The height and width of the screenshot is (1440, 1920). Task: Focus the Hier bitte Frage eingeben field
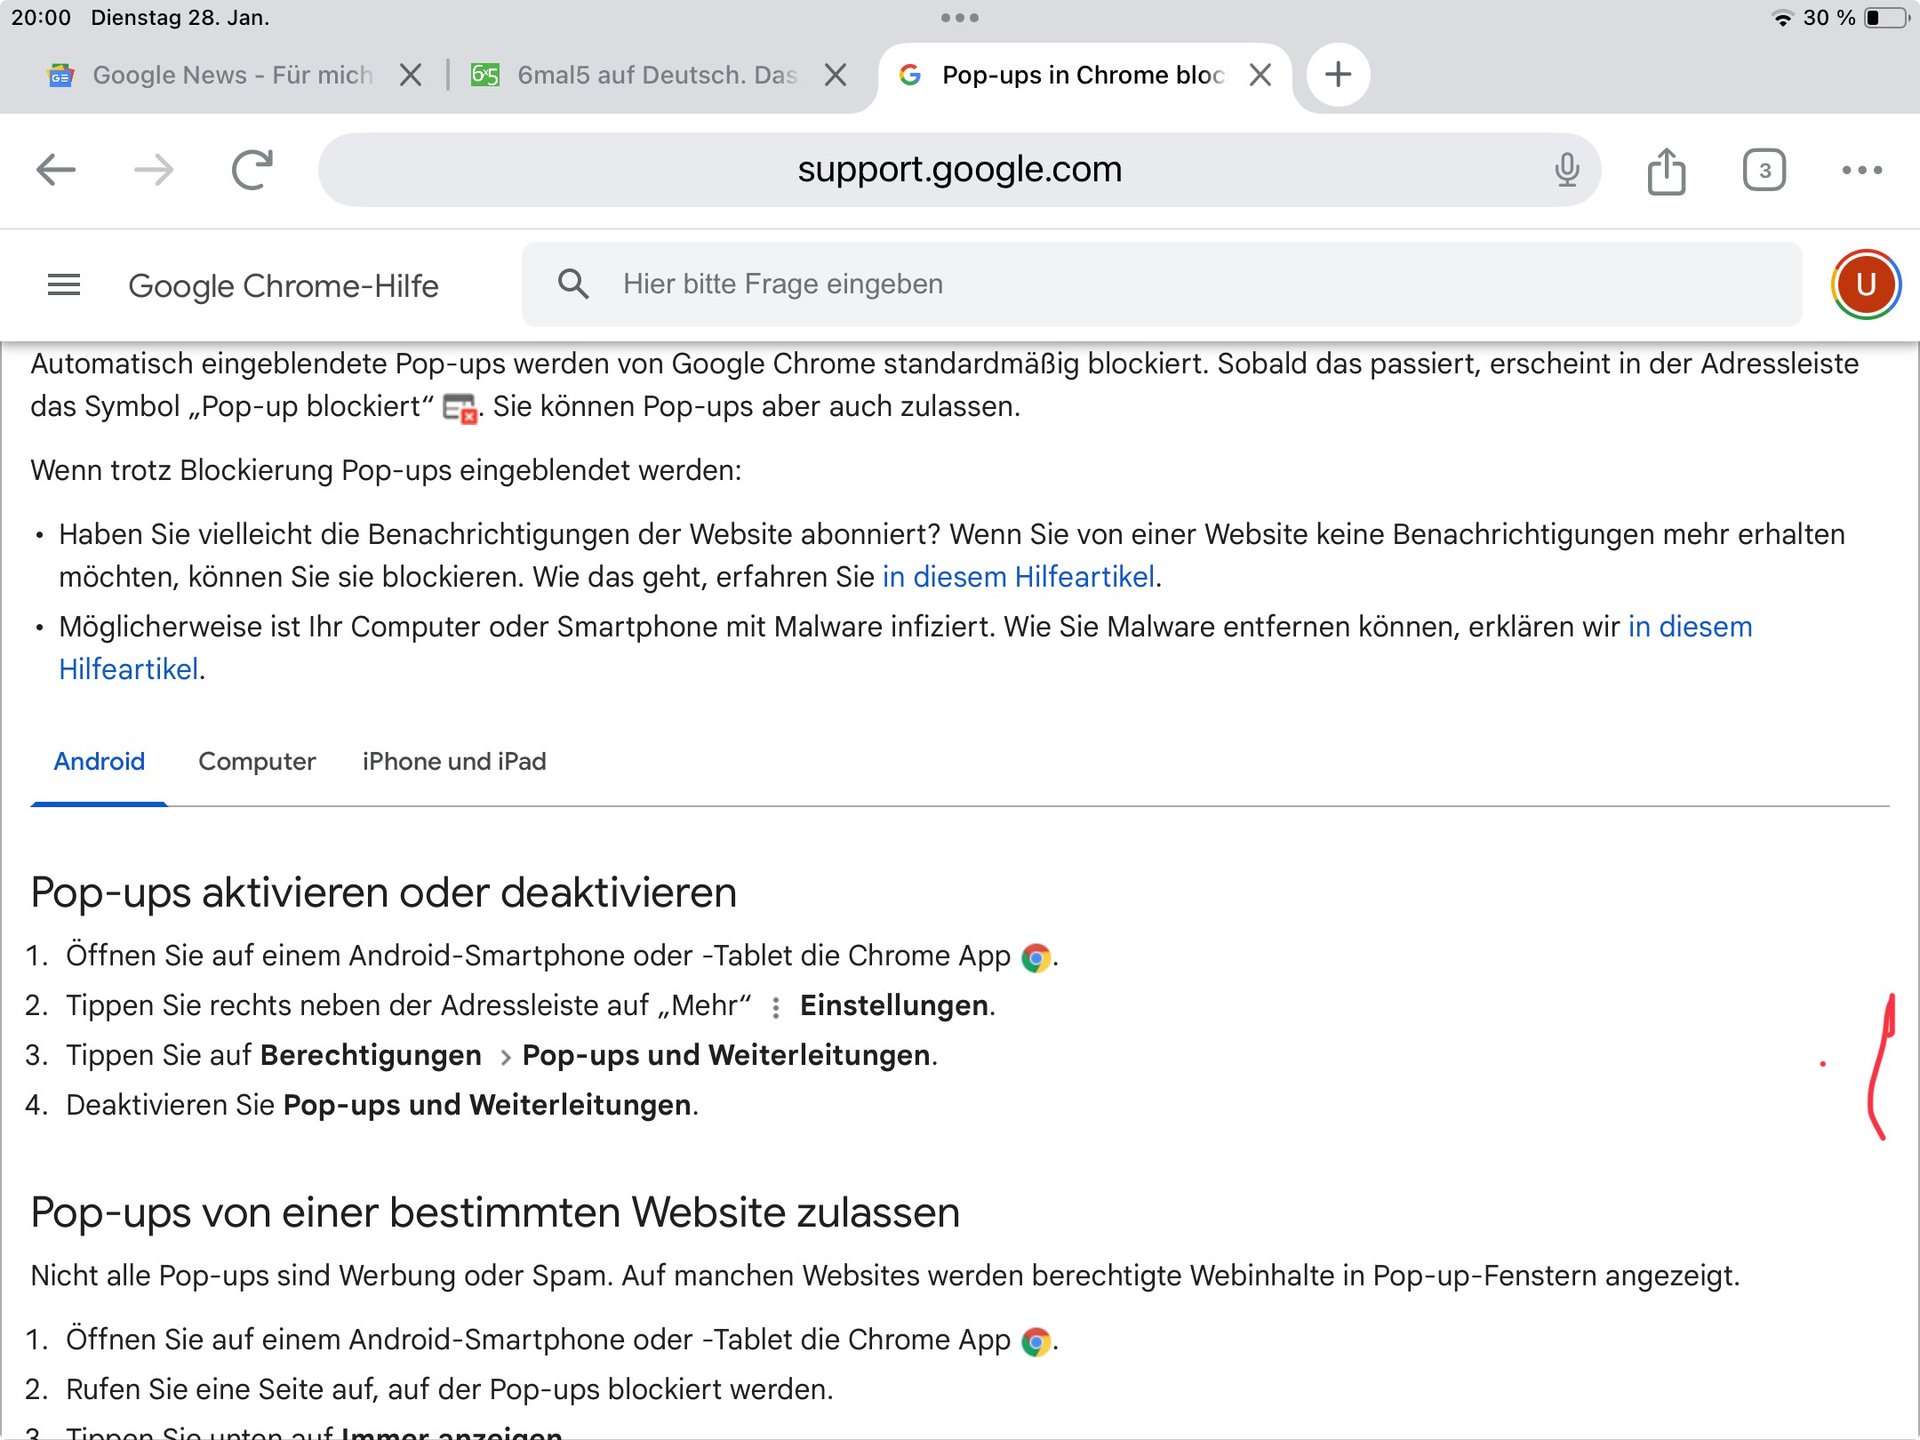click(x=1160, y=285)
